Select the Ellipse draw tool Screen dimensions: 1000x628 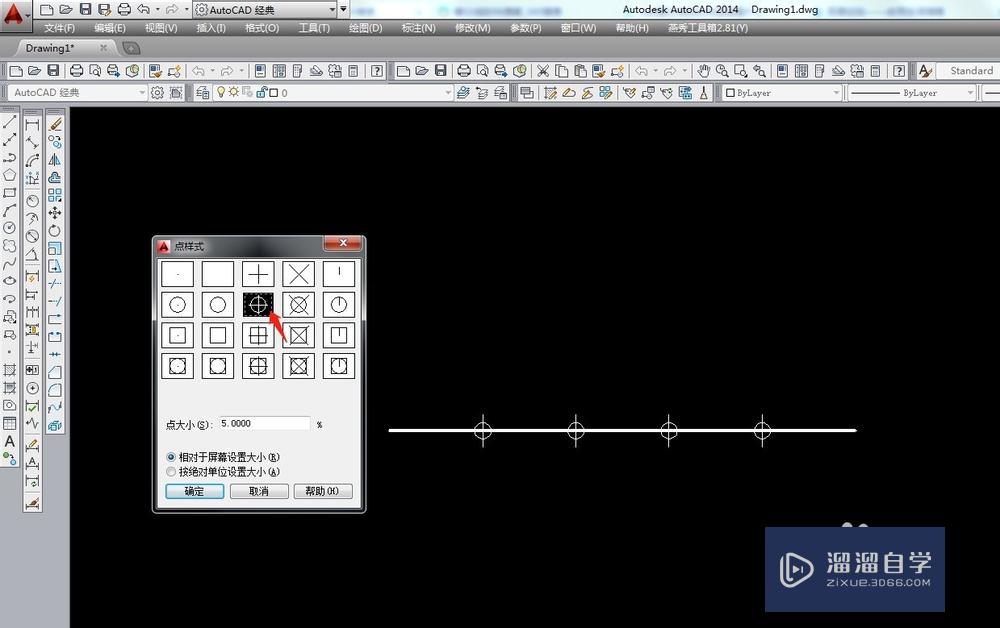(10, 281)
